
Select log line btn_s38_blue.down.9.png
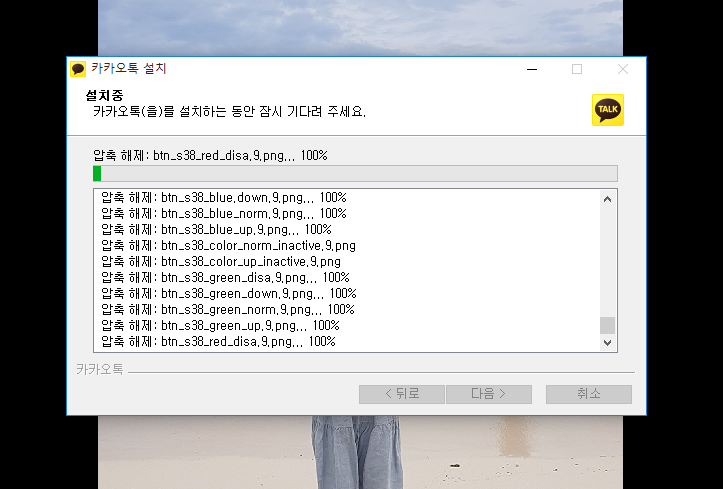[x=224, y=198]
